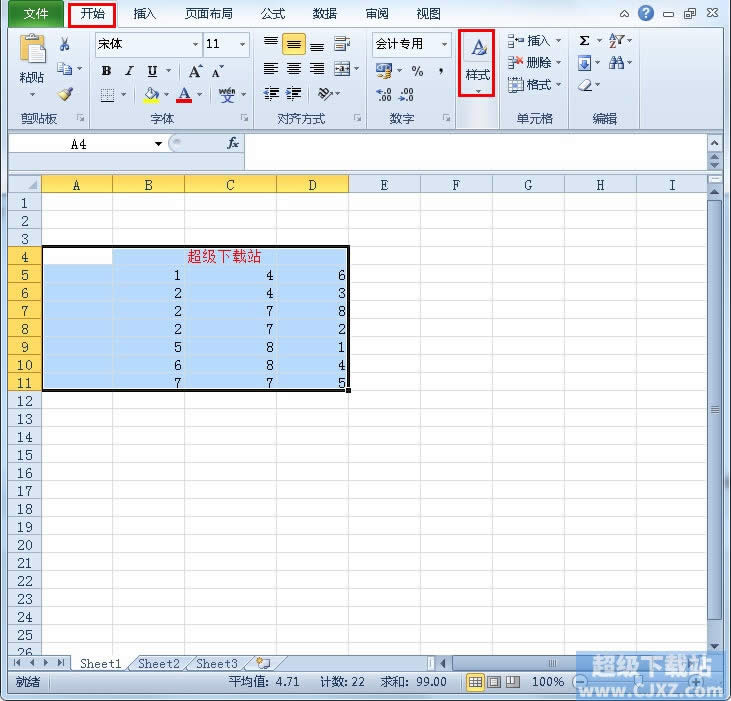Click Merge and Center icon
731x701 pixels.
342,69
